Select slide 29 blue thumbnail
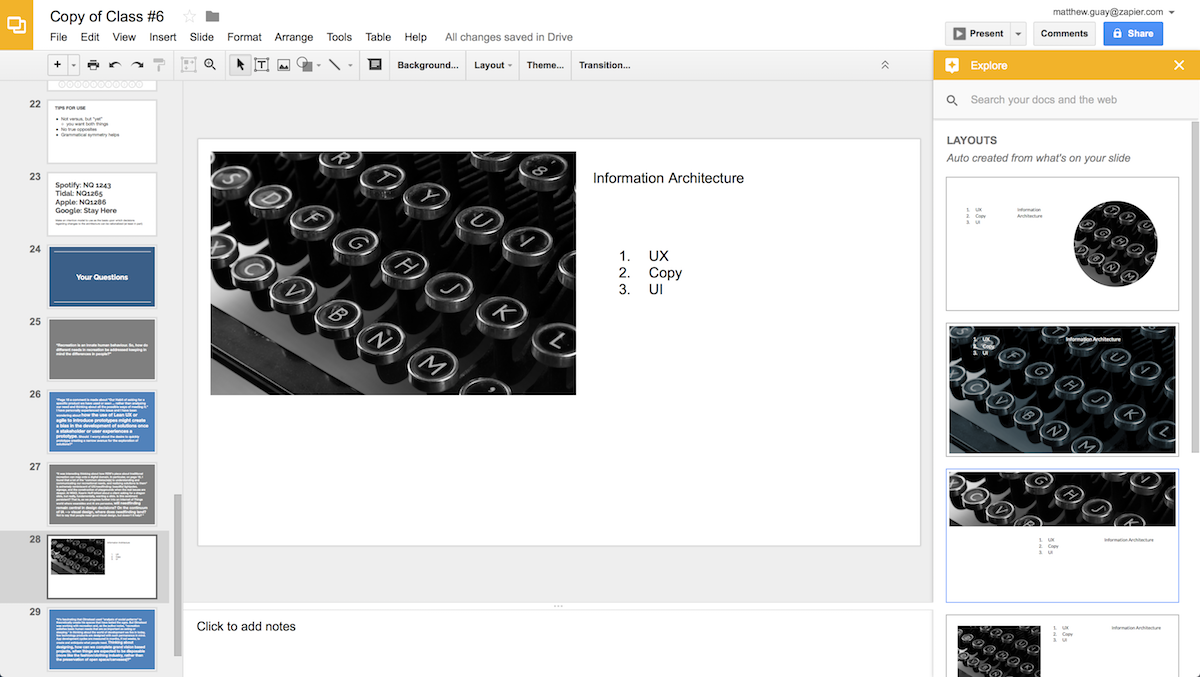Image resolution: width=1200 pixels, height=677 pixels. point(102,640)
